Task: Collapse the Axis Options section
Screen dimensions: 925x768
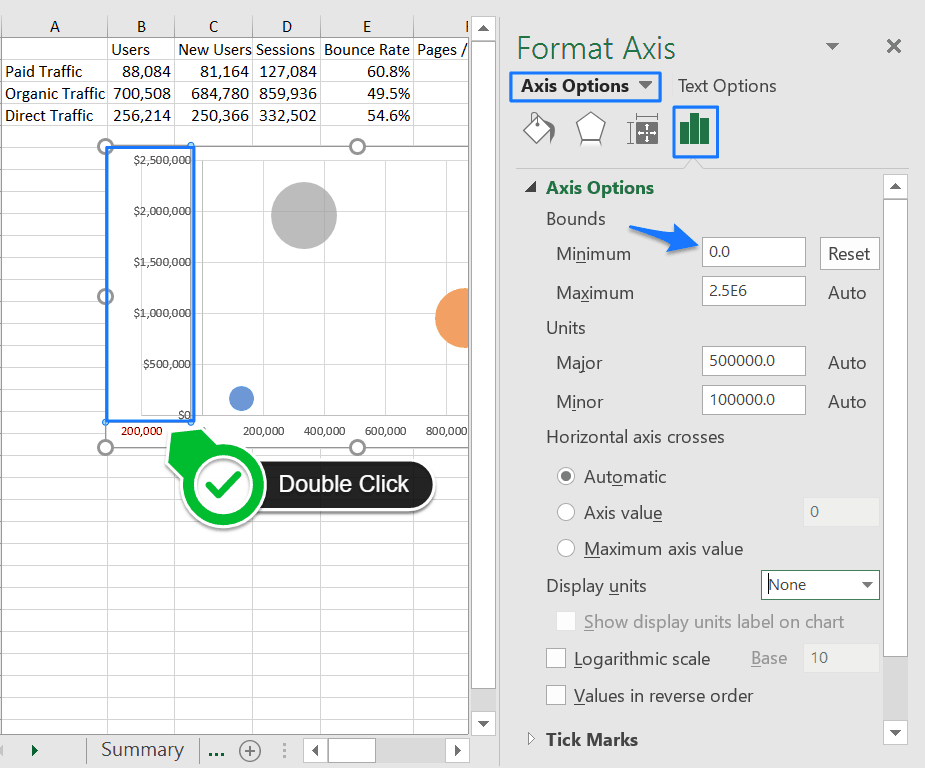Action: (531, 187)
